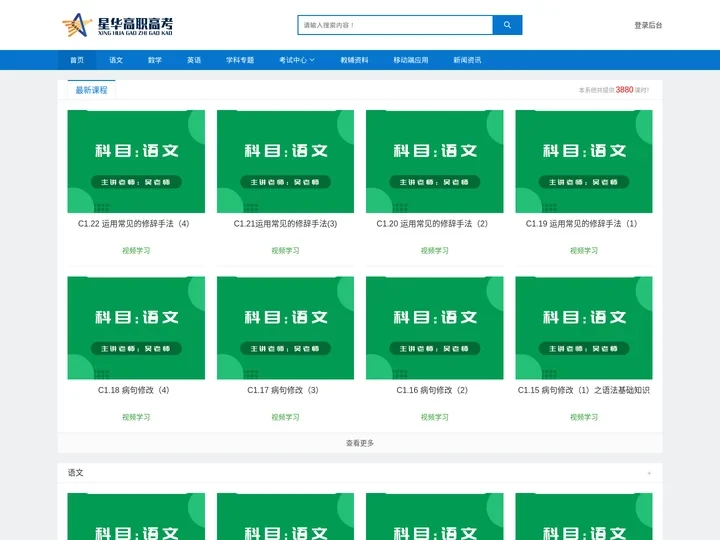Click title C1.15 病句修改 (1) 之语法基础知识
This screenshot has width=720, height=540.
tap(584, 390)
